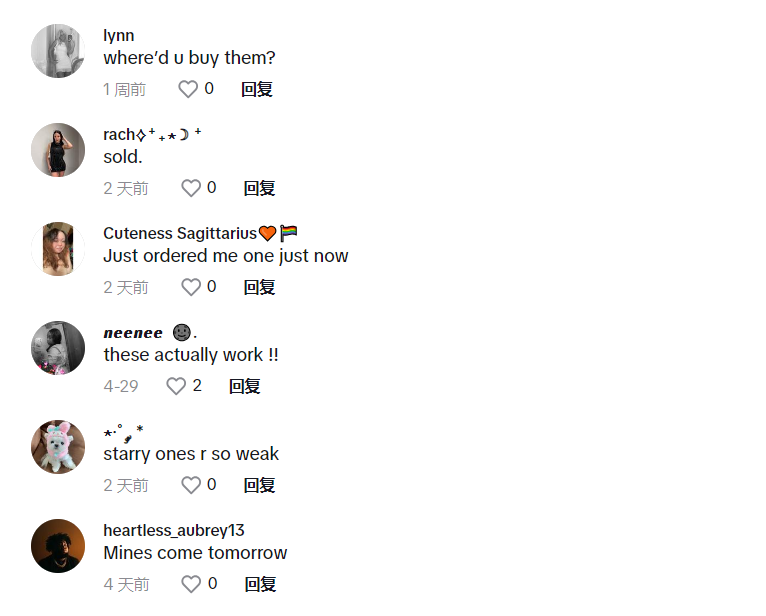Reply to lynn's "where'd u buy them?" comment

click(x=257, y=89)
